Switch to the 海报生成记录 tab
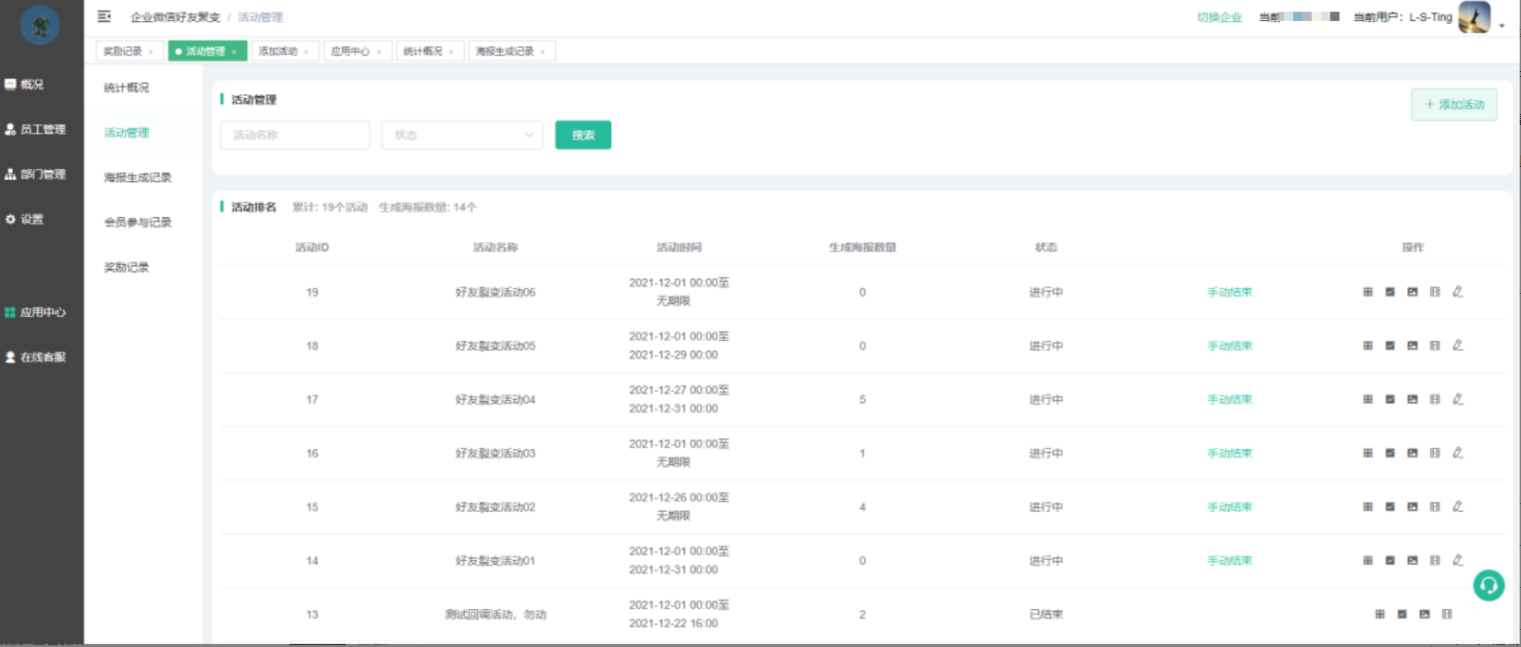Viewport: 1521px width, 647px height. pos(505,51)
